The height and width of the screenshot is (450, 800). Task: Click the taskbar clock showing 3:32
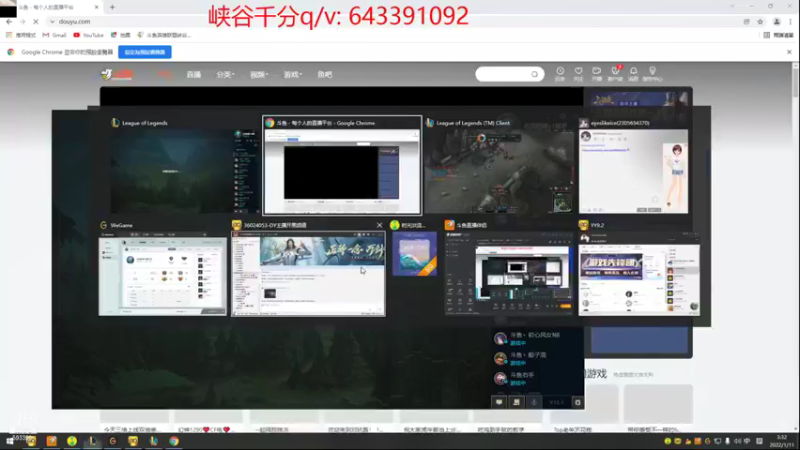pos(782,441)
